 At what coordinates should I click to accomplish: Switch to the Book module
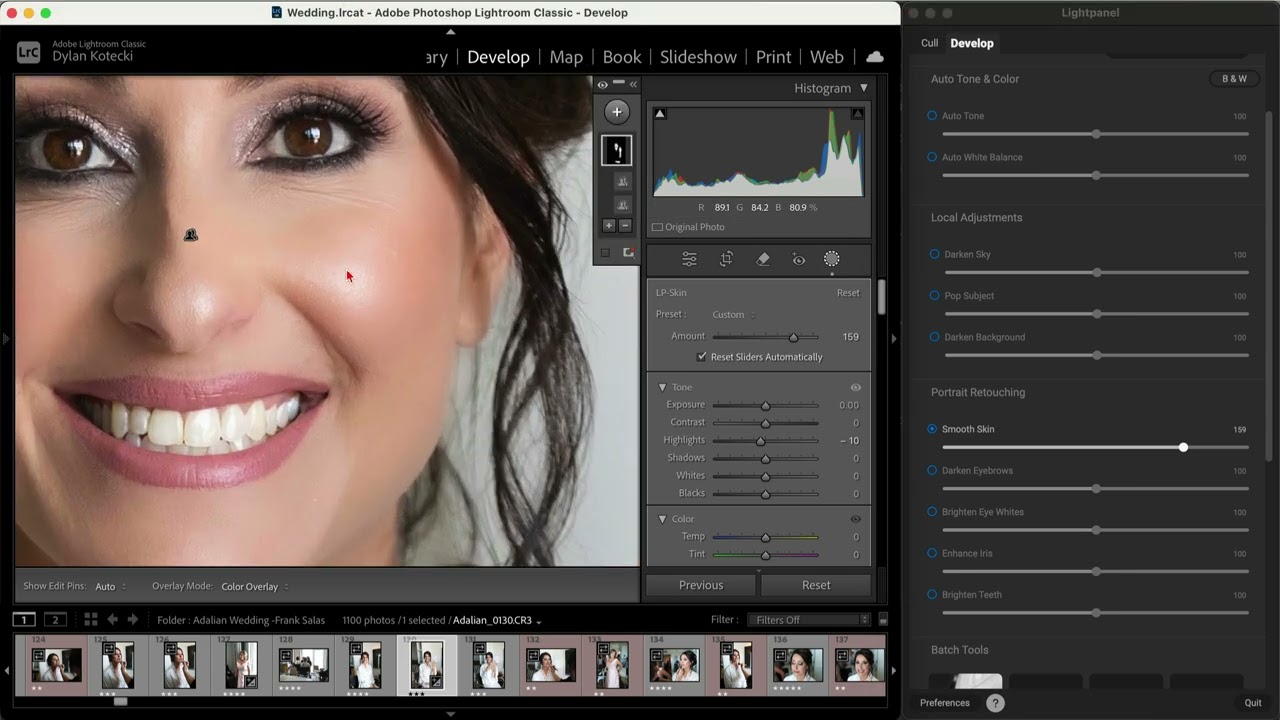tap(622, 57)
